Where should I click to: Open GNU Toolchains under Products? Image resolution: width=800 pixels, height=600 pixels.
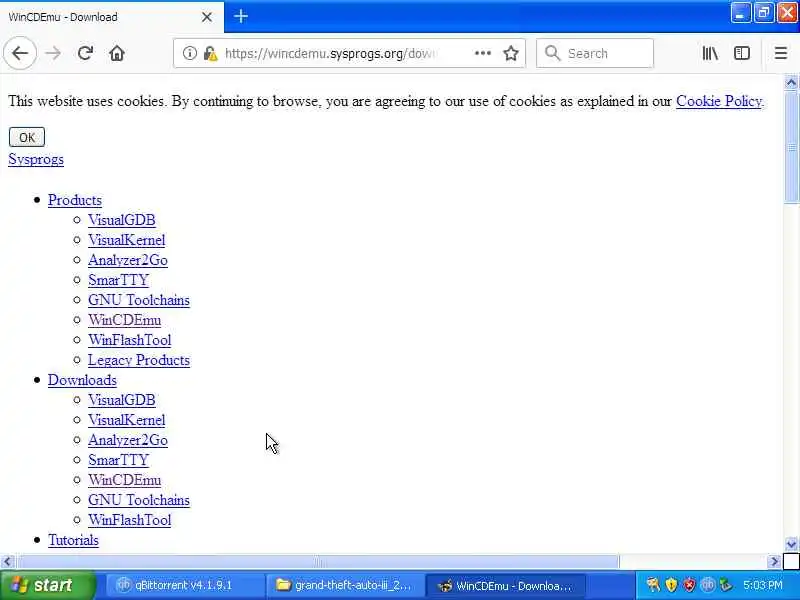(139, 300)
